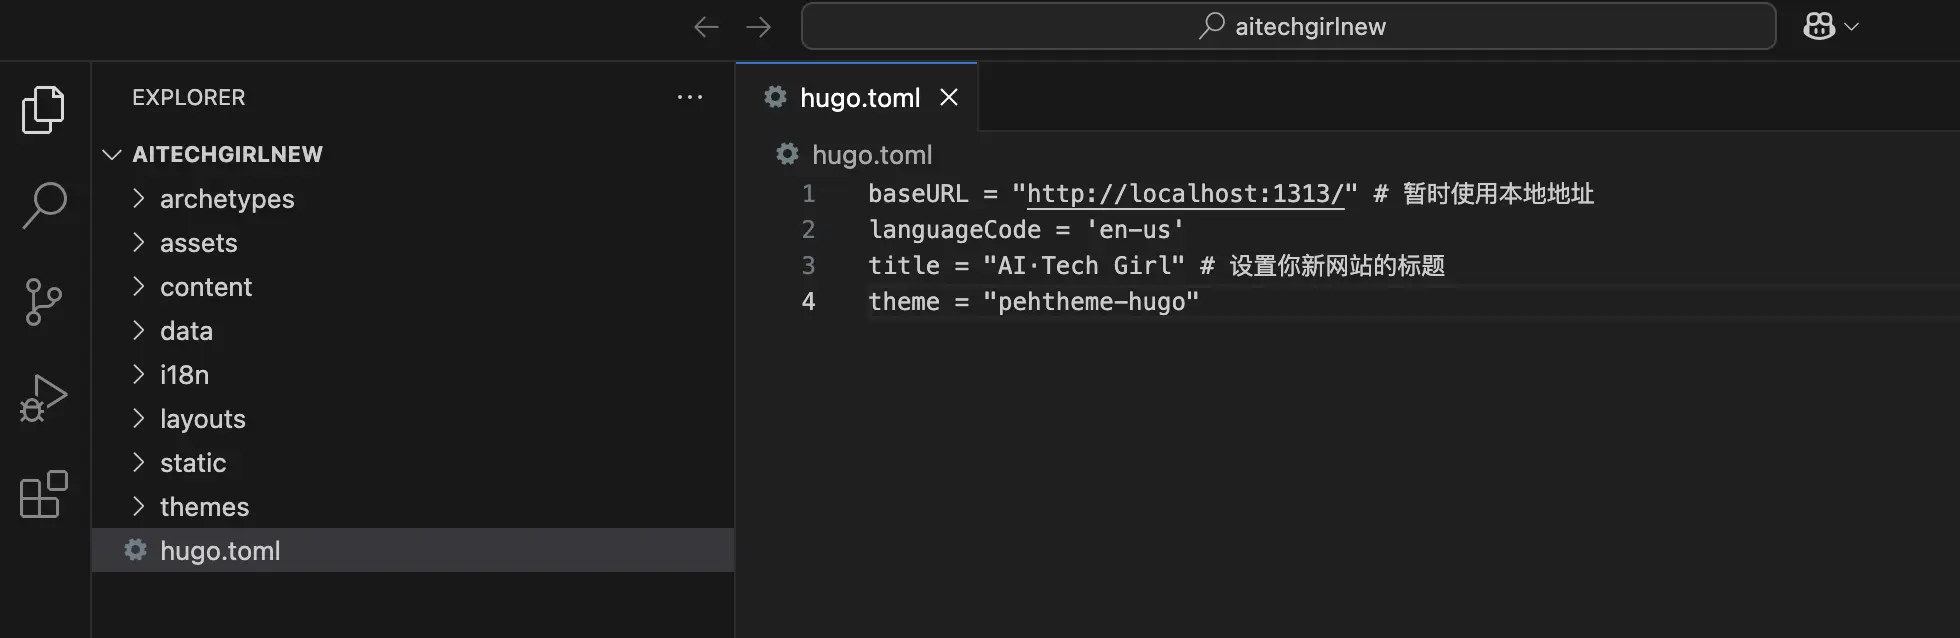
Task: Open the Extensions view
Action: (43, 494)
